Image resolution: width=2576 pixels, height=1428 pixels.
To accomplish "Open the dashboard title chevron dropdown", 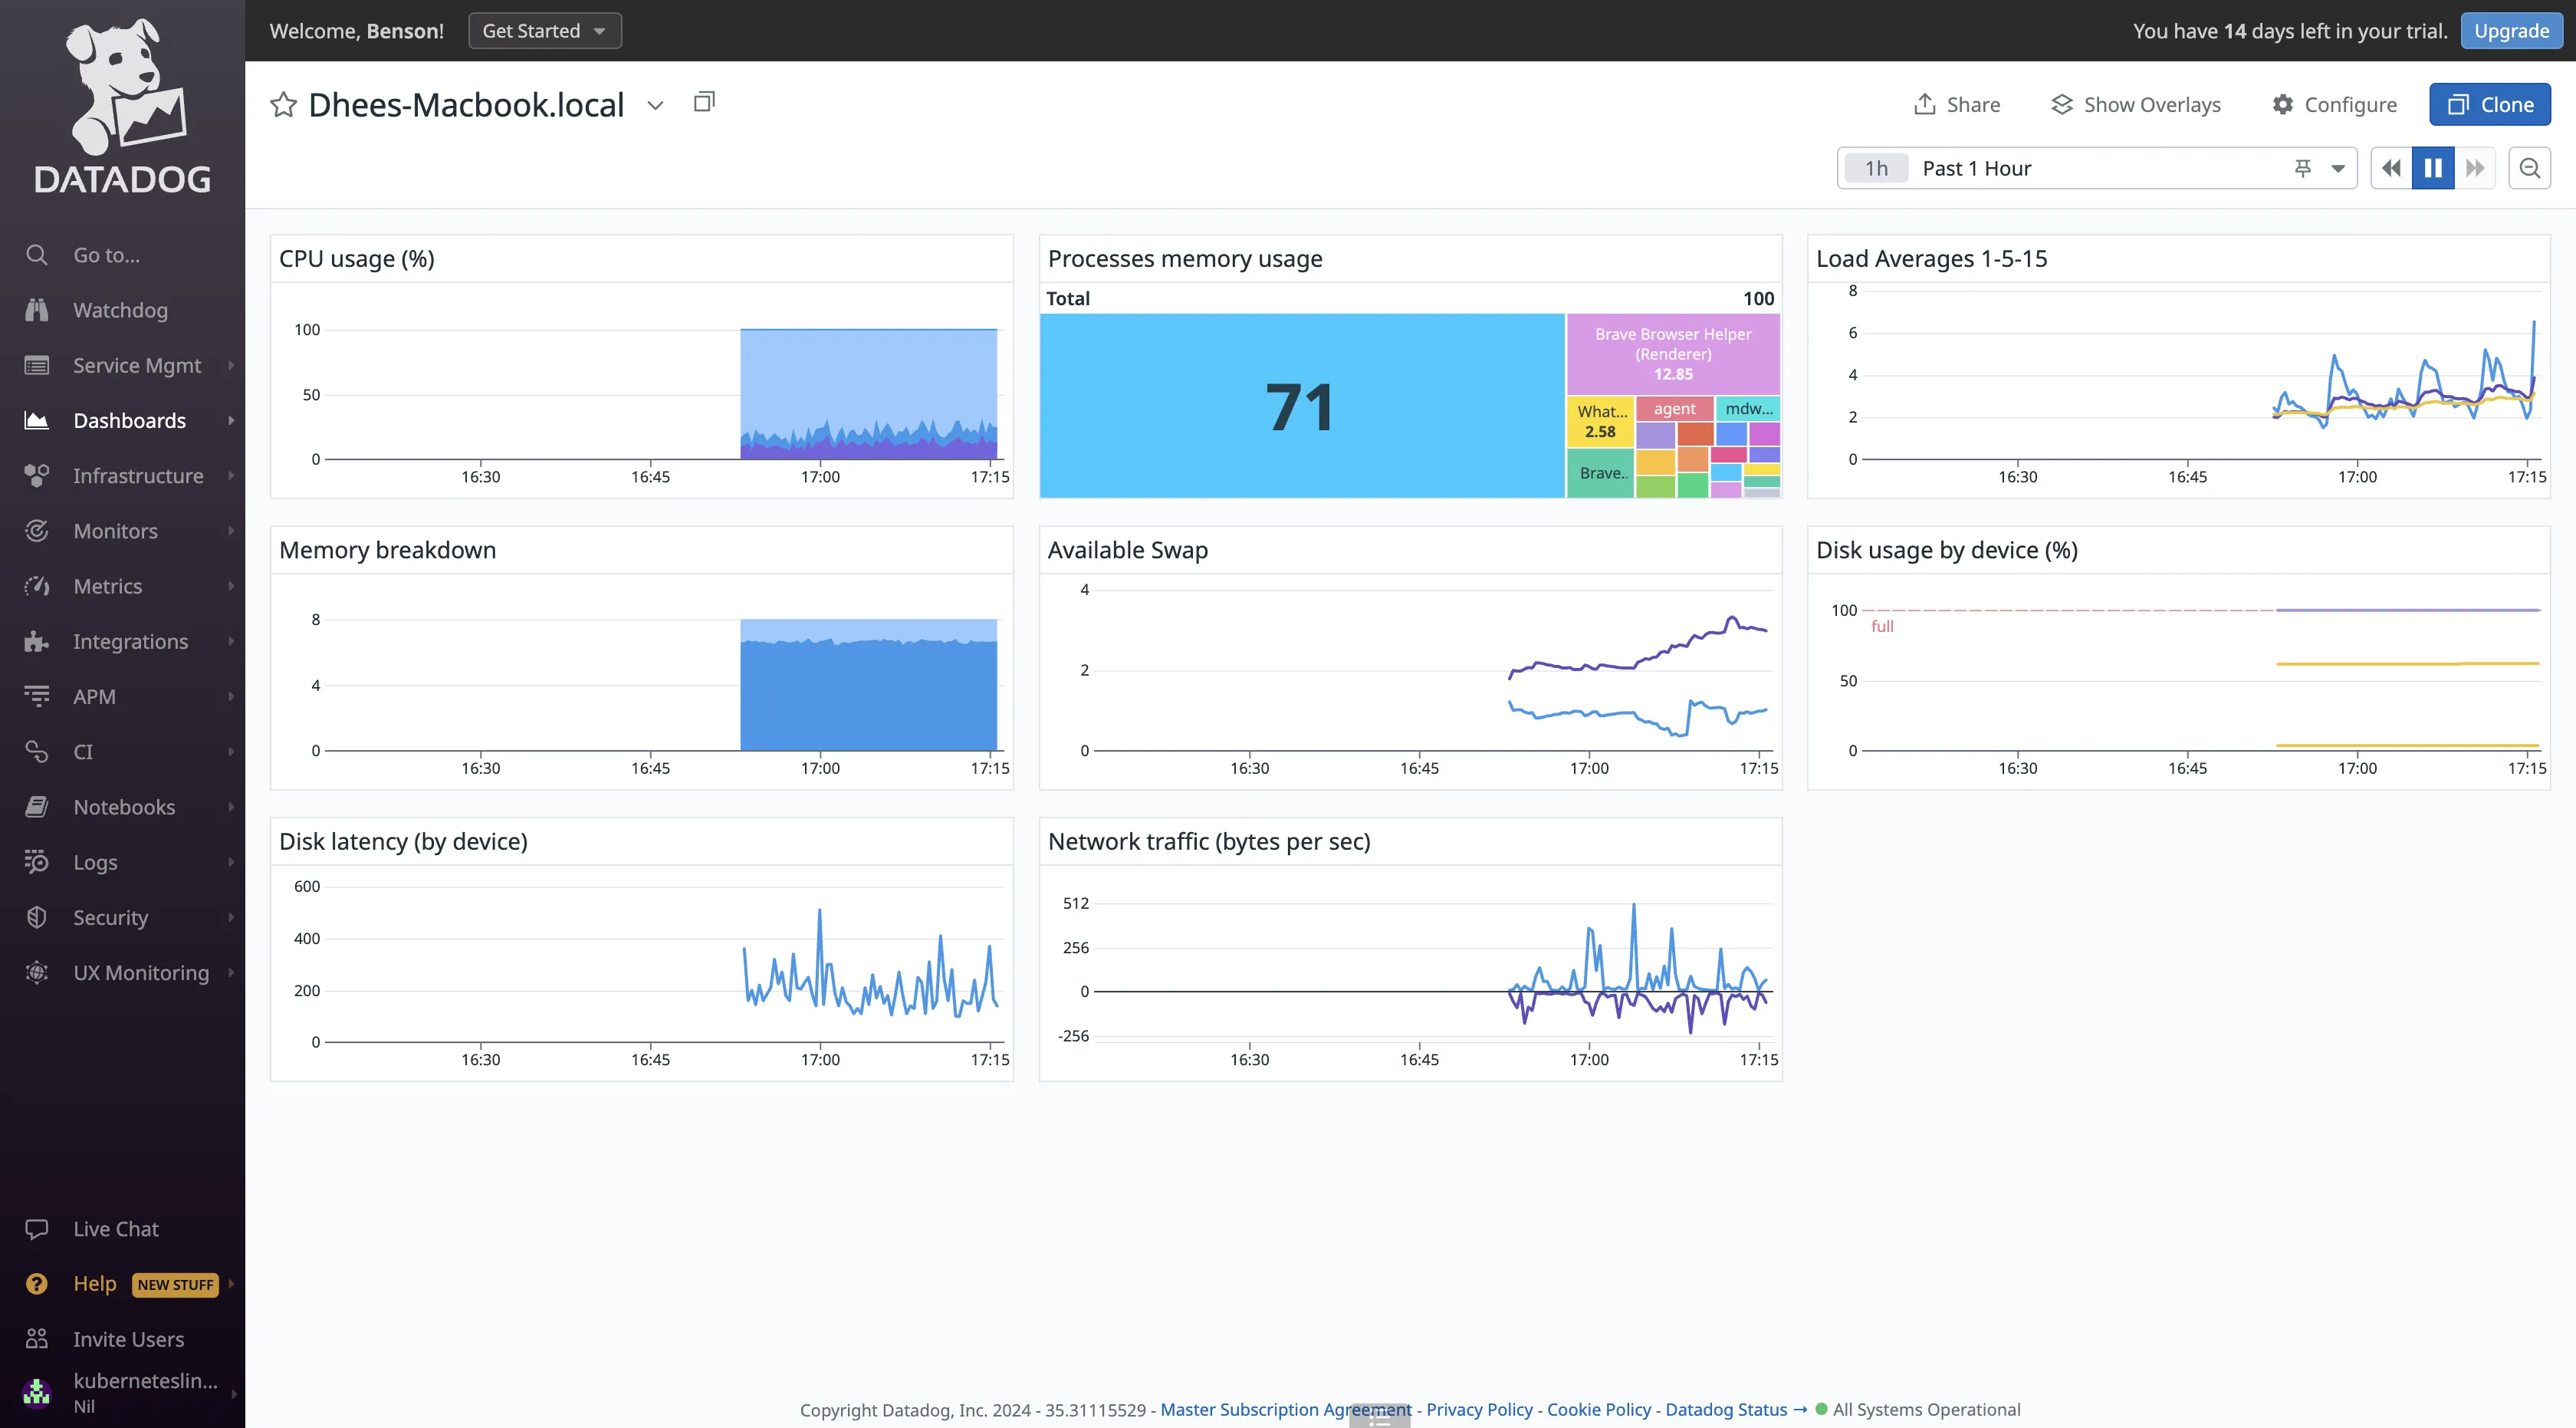I will [x=655, y=106].
